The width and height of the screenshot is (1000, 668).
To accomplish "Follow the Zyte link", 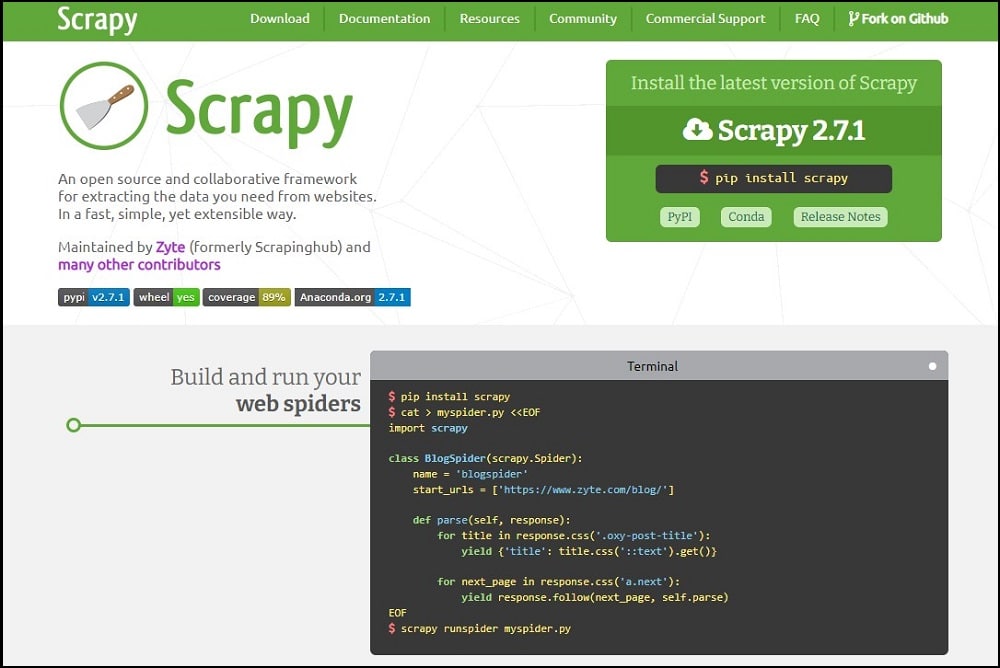I will pos(170,247).
